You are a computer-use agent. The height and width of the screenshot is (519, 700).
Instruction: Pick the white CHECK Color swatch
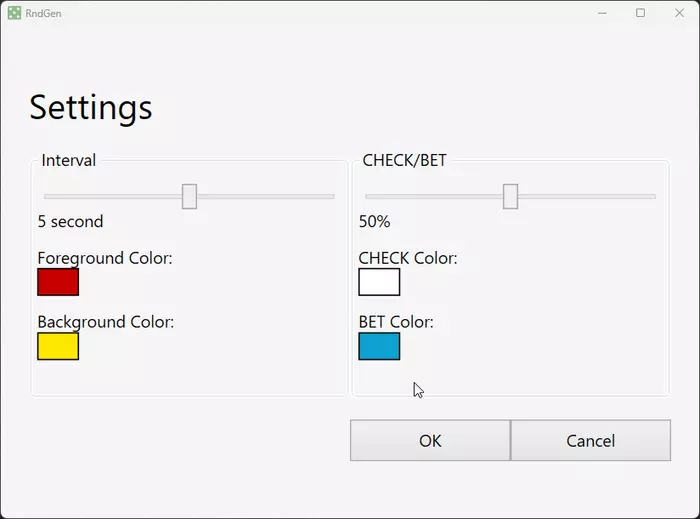379,282
